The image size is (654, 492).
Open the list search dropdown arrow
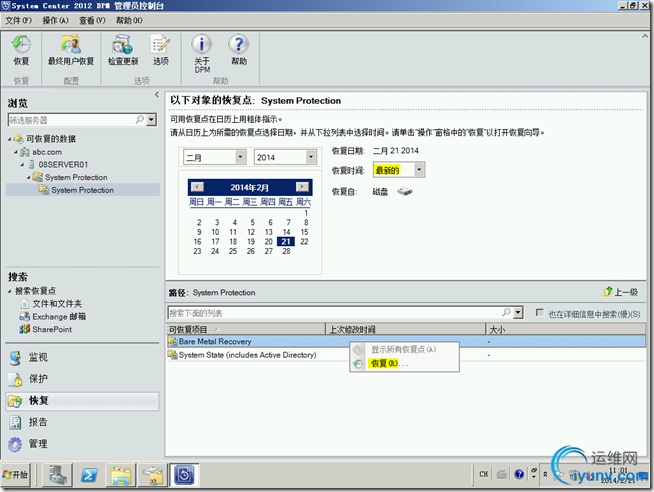pos(518,313)
